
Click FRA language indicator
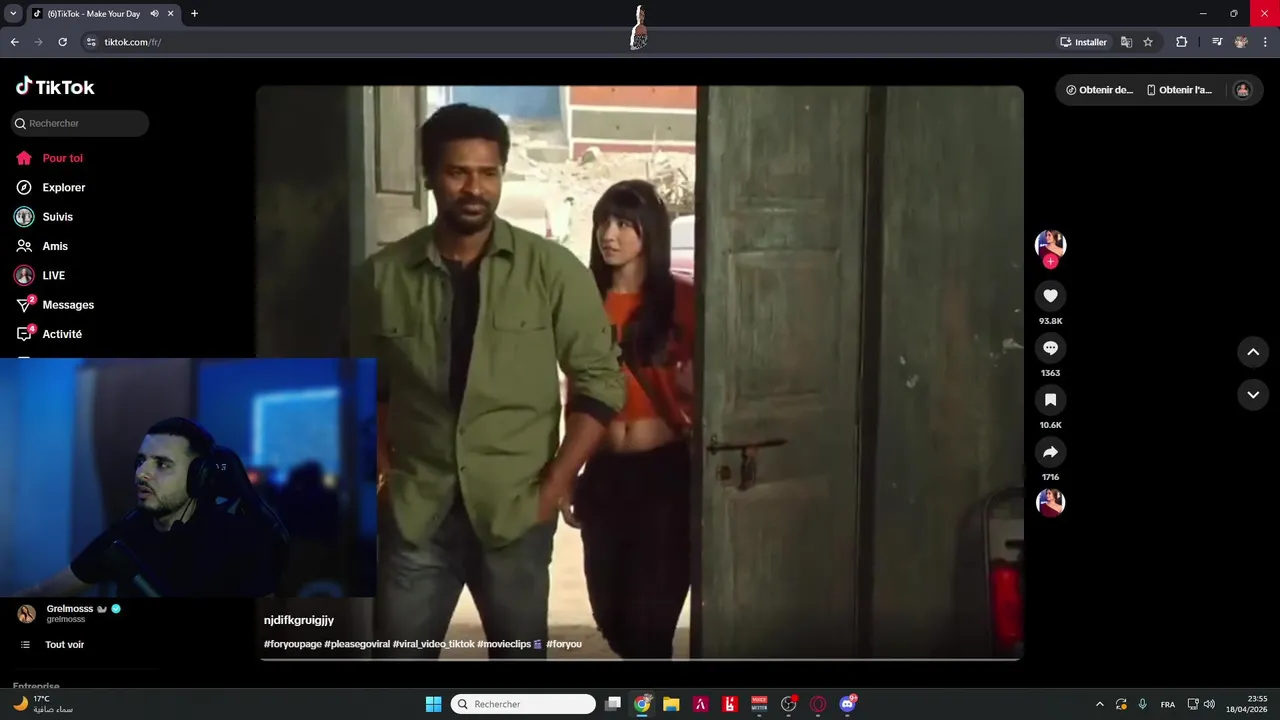pos(1168,704)
